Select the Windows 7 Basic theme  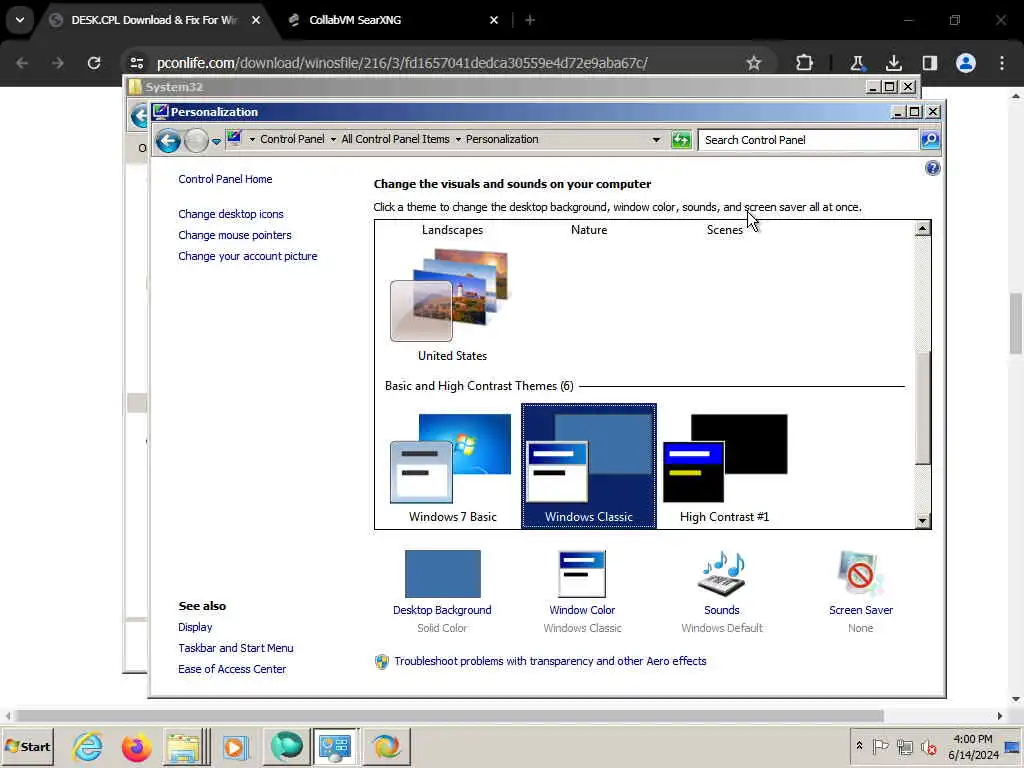click(x=452, y=466)
